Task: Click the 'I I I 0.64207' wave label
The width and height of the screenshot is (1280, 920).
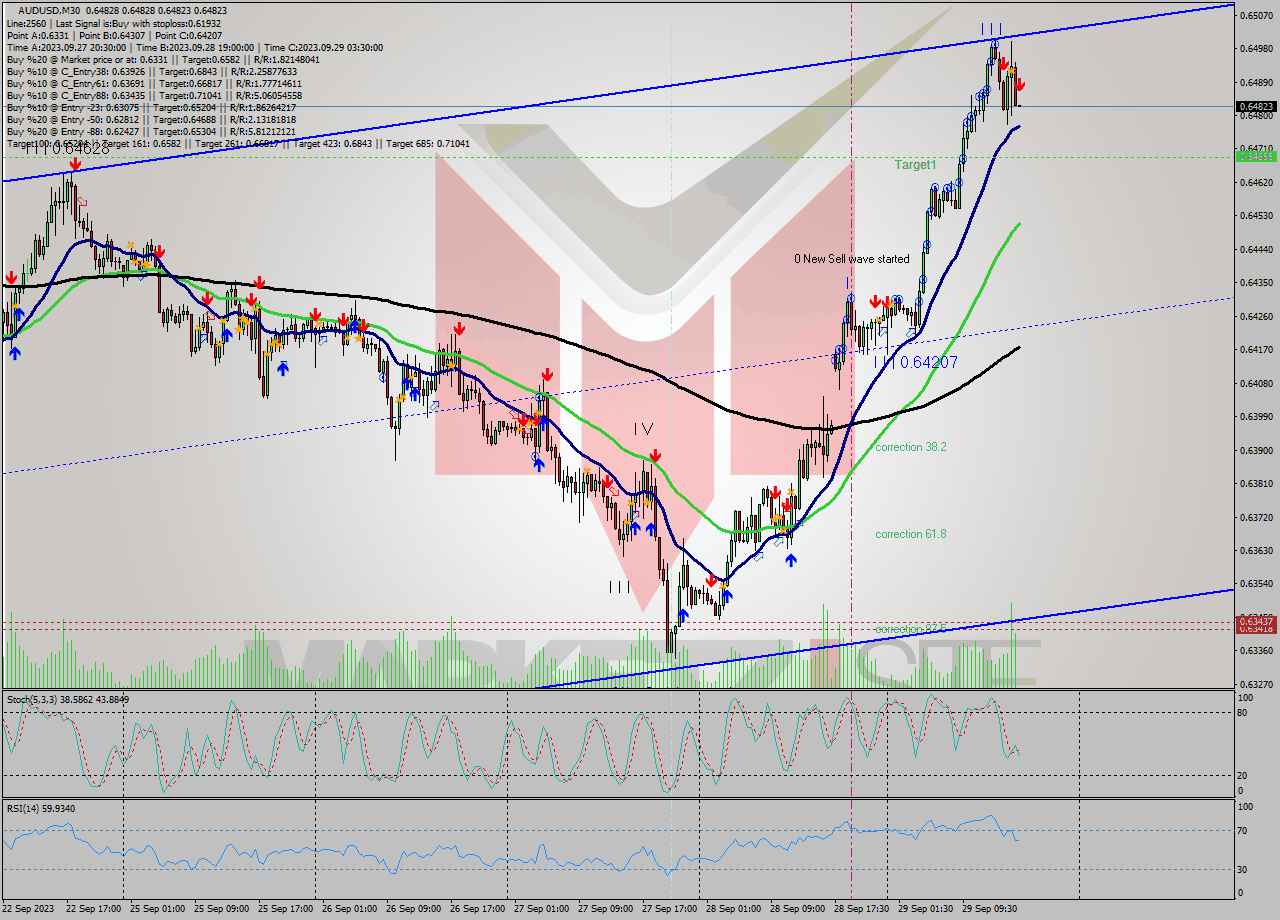Action: [915, 362]
